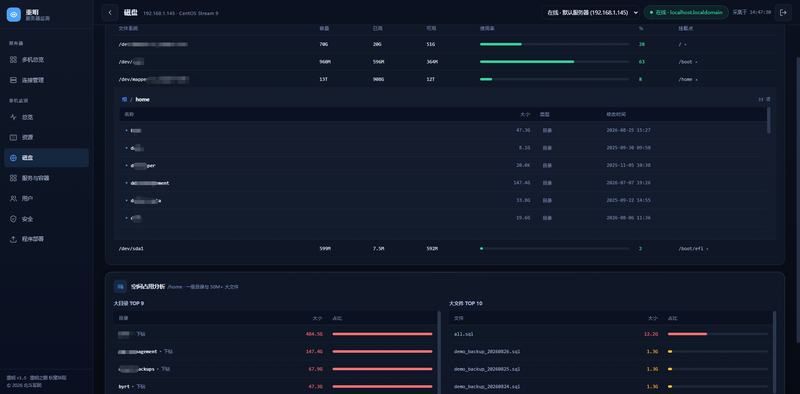
Task: Click the back arrow button beside 磁盘
Action: (x=110, y=12)
